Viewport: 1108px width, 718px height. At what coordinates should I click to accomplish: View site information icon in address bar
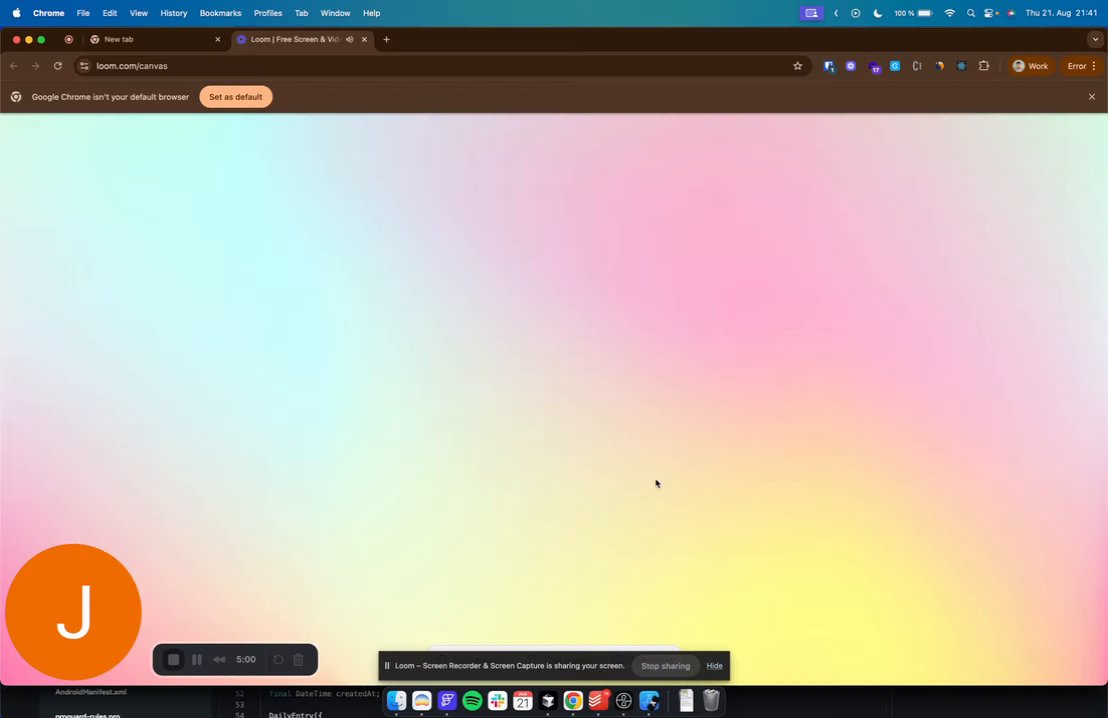click(84, 66)
